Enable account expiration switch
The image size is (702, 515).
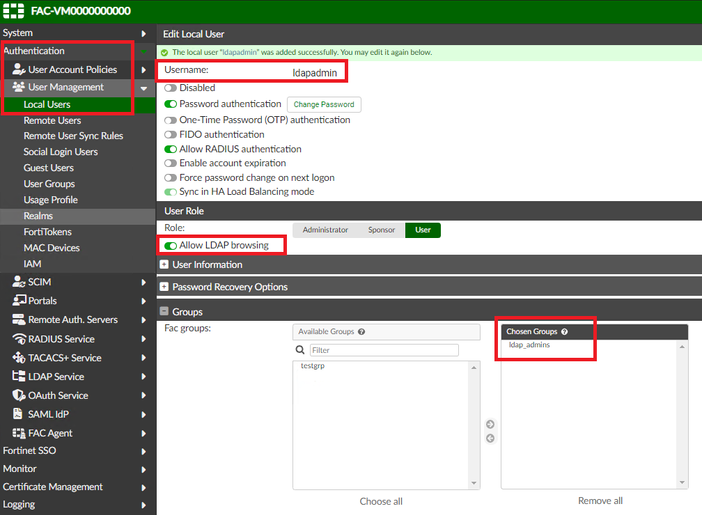pyautogui.click(x=170, y=163)
